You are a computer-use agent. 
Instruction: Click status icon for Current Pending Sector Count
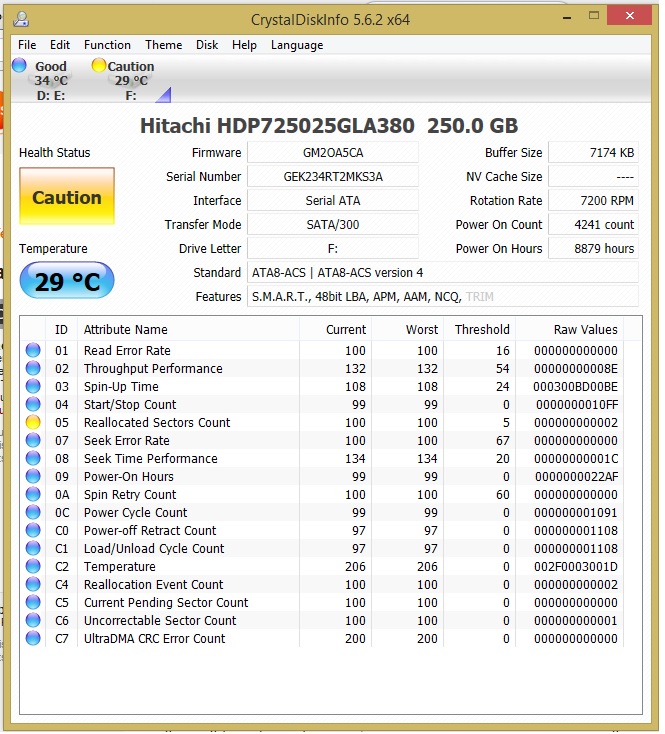33,603
